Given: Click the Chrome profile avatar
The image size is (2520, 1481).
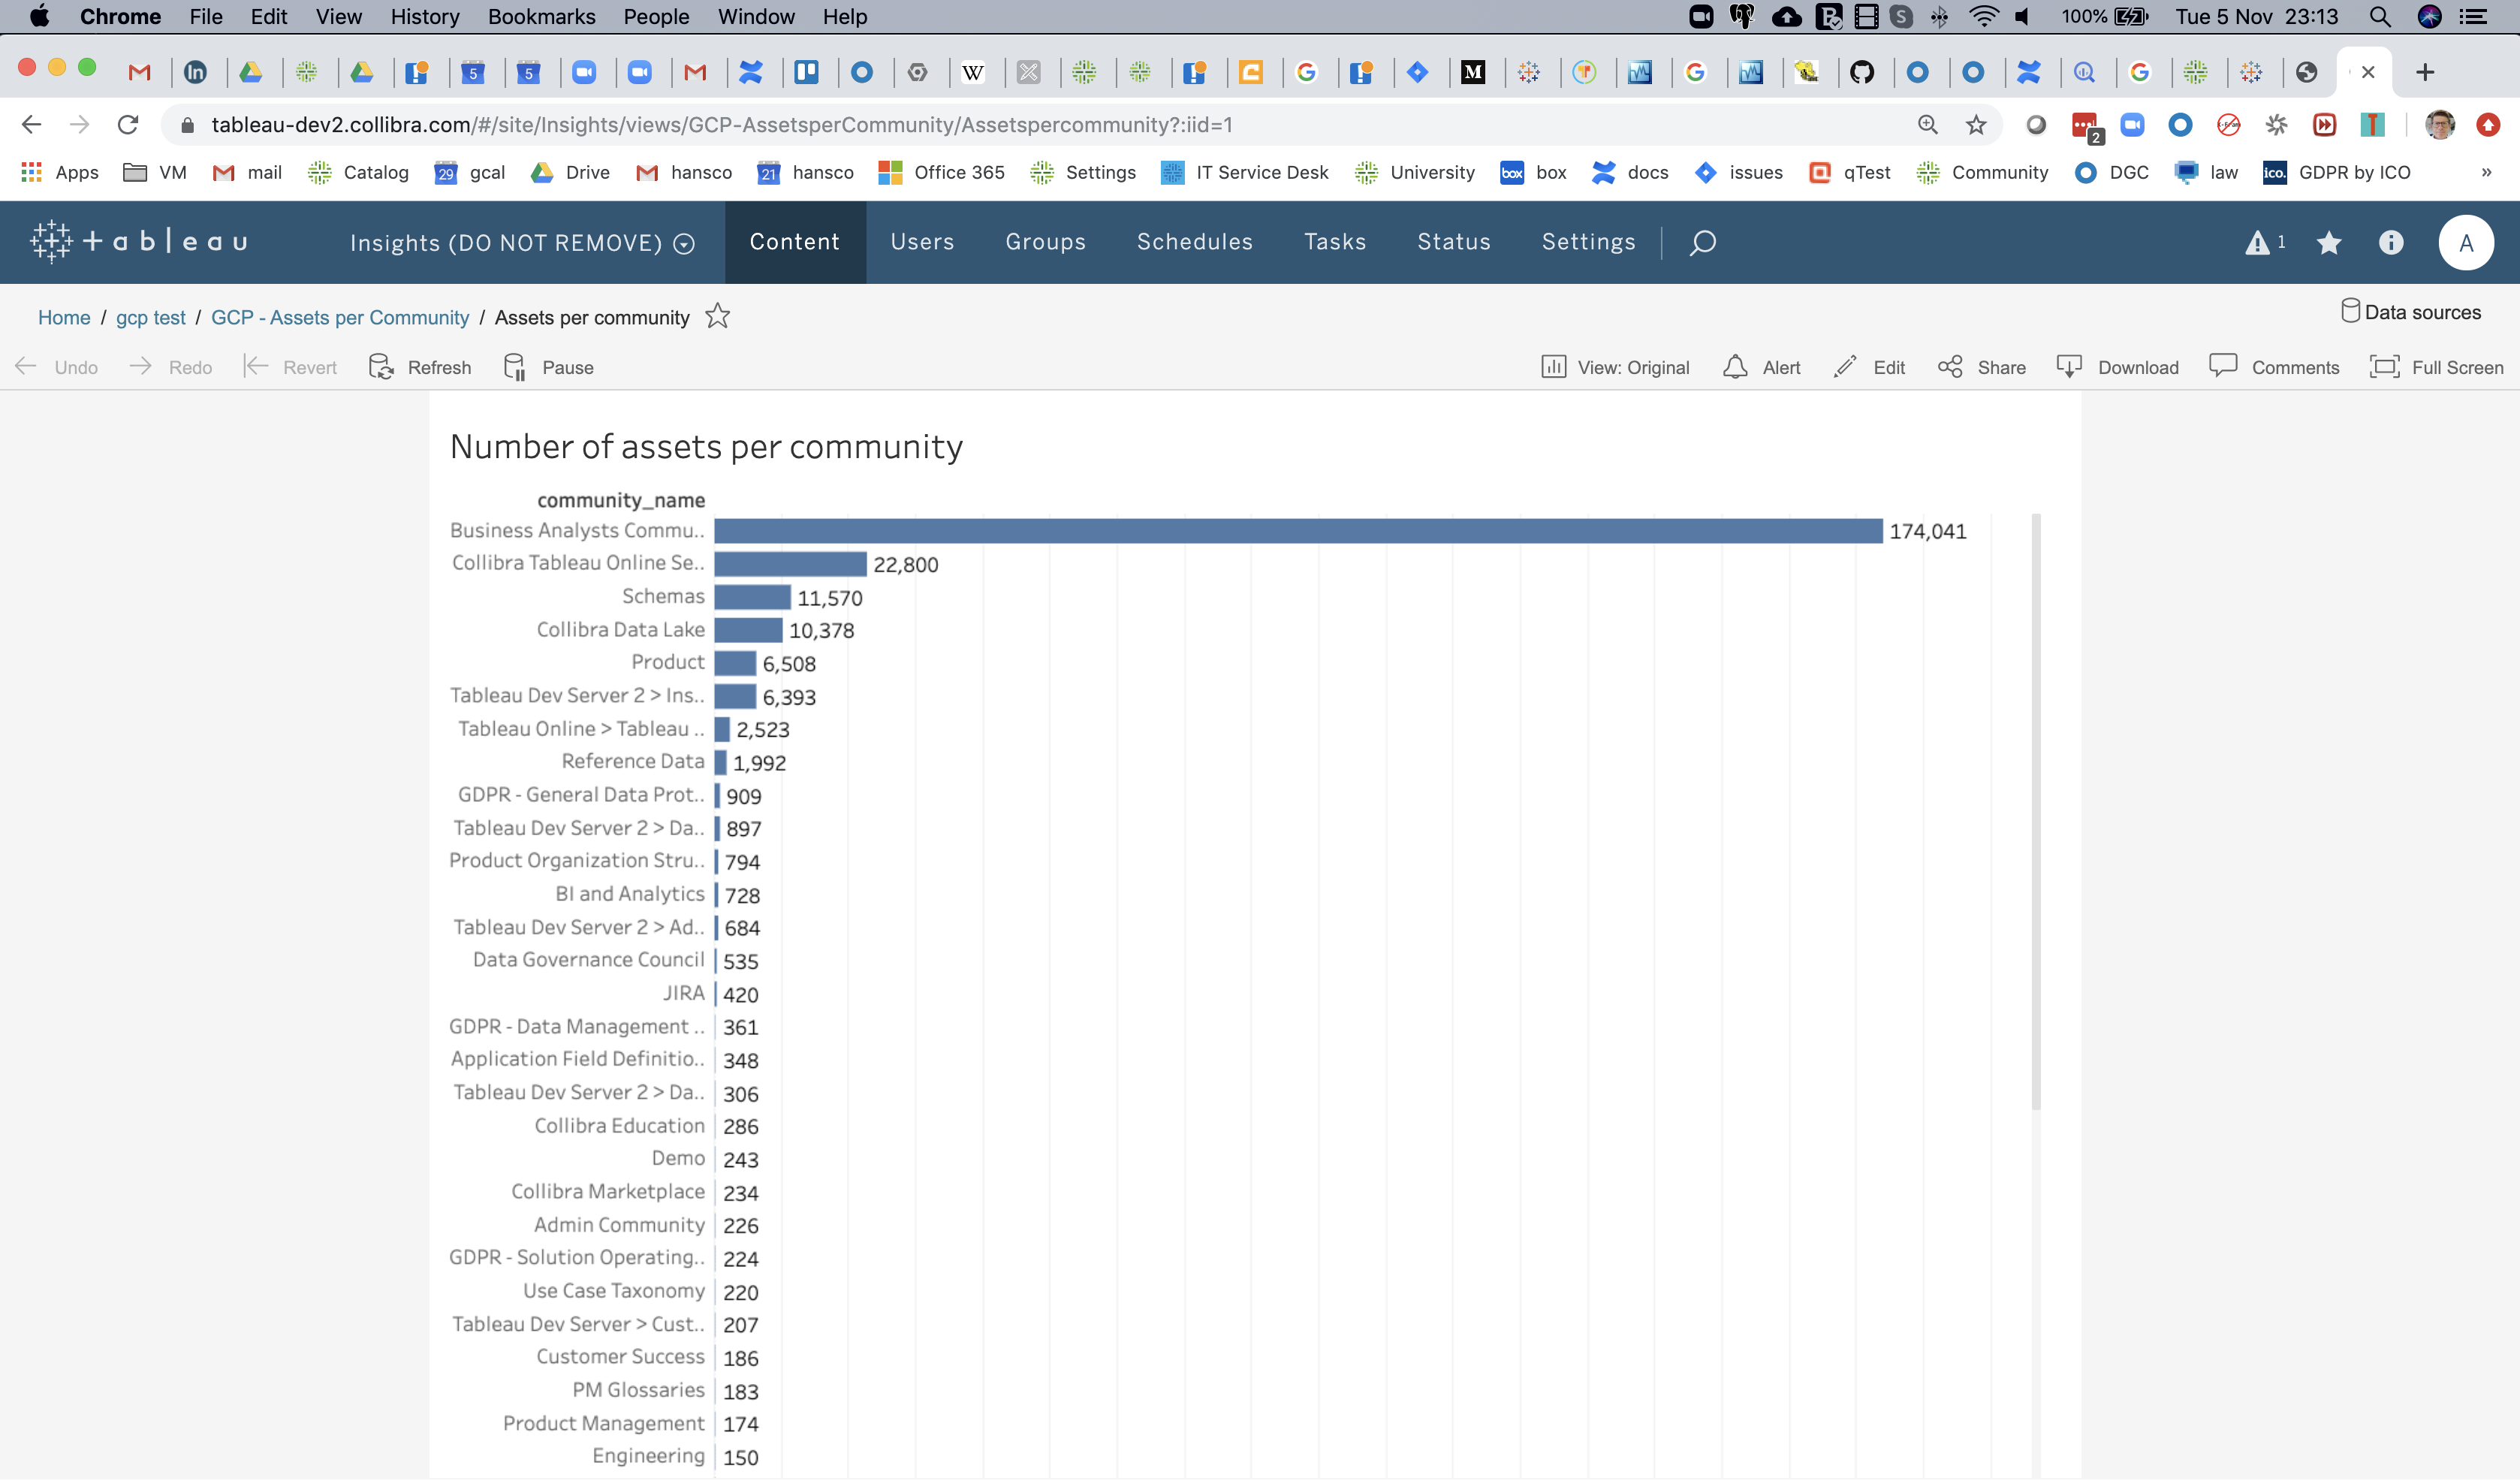Looking at the screenshot, I should 2439,125.
